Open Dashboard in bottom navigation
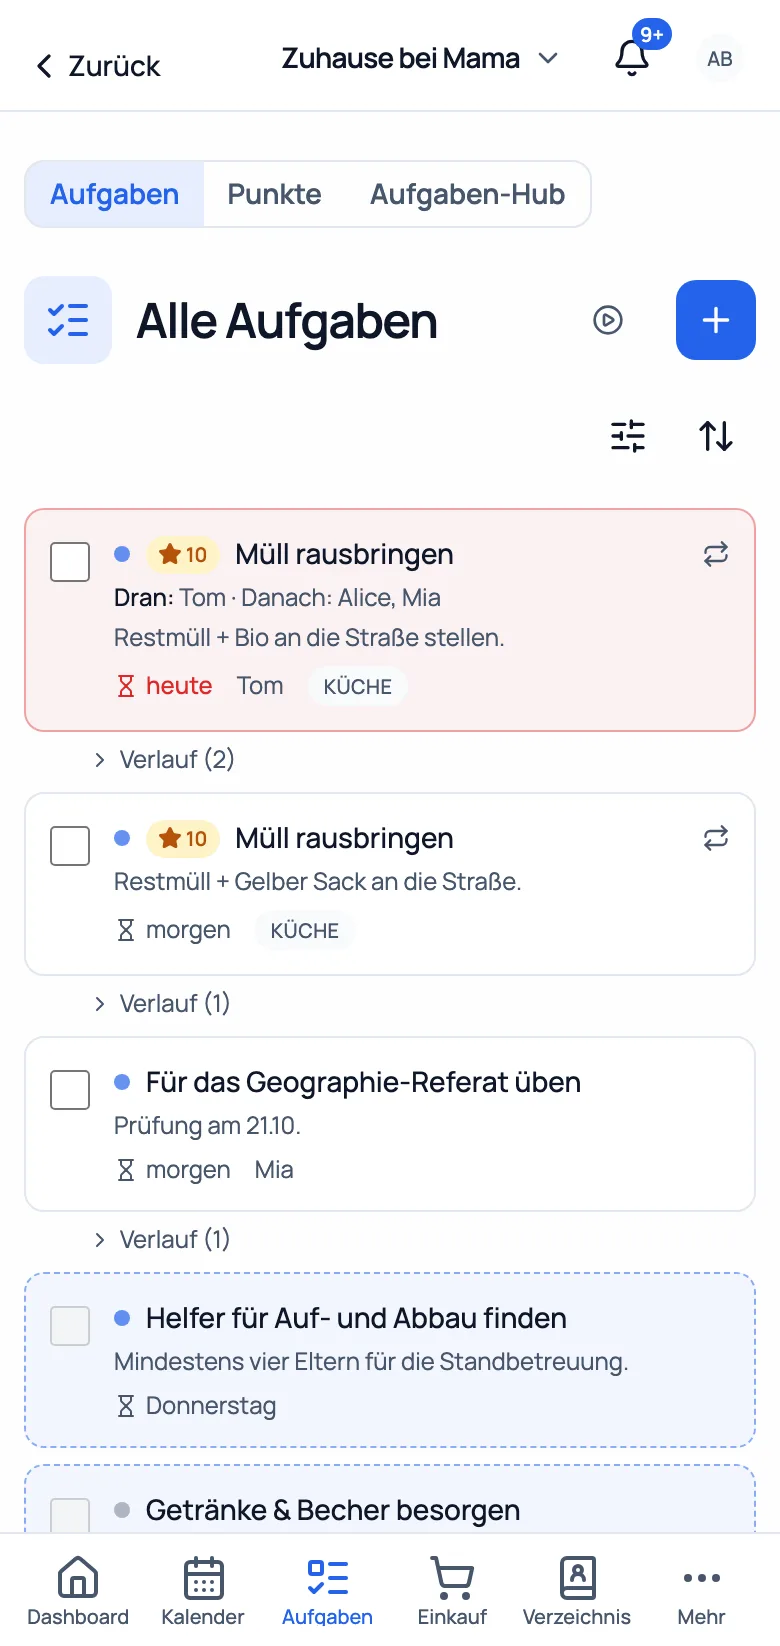 point(78,1591)
